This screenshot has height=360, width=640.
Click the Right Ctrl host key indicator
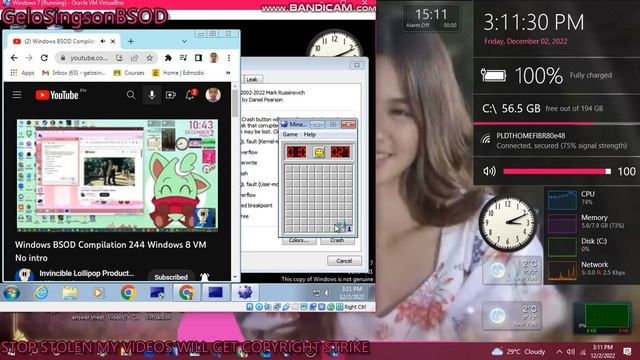pyautogui.click(x=356, y=307)
